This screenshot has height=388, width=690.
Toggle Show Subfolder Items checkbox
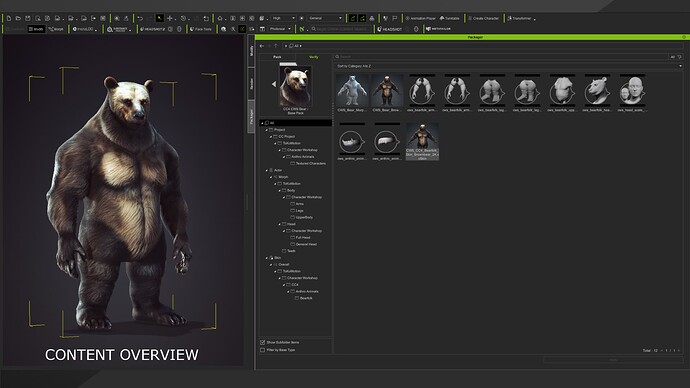click(263, 342)
